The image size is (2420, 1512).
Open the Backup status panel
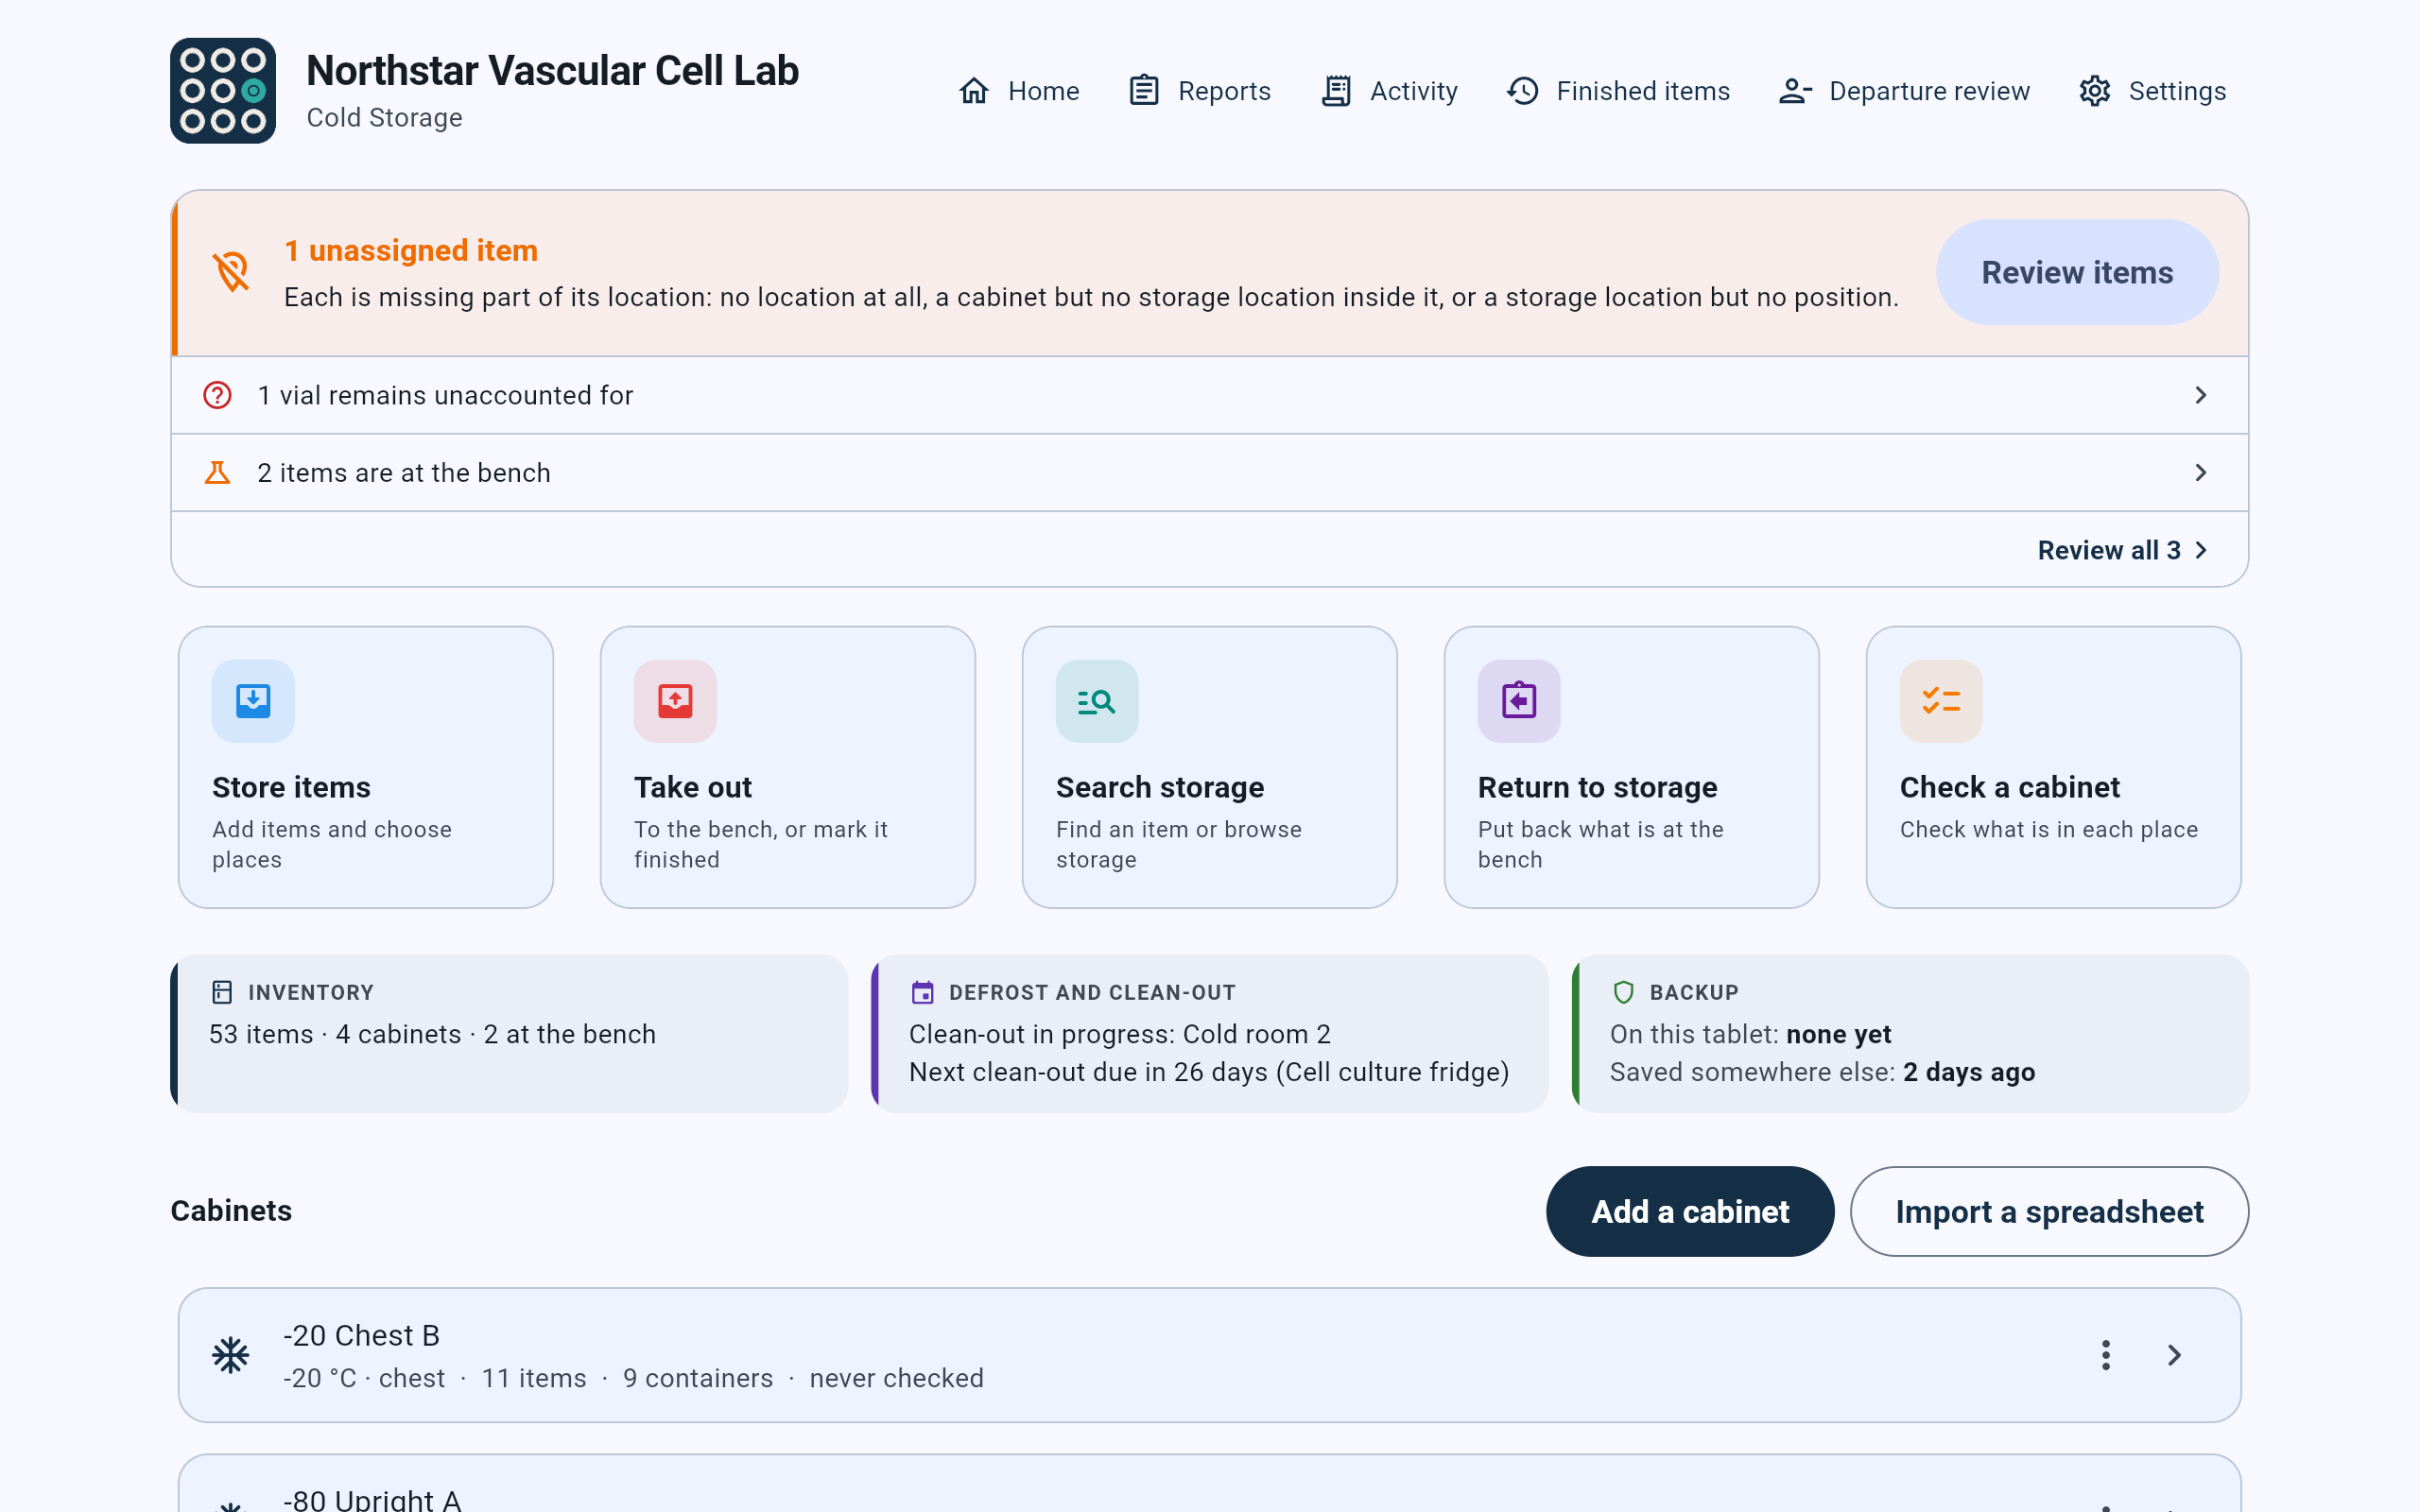coord(1911,1034)
